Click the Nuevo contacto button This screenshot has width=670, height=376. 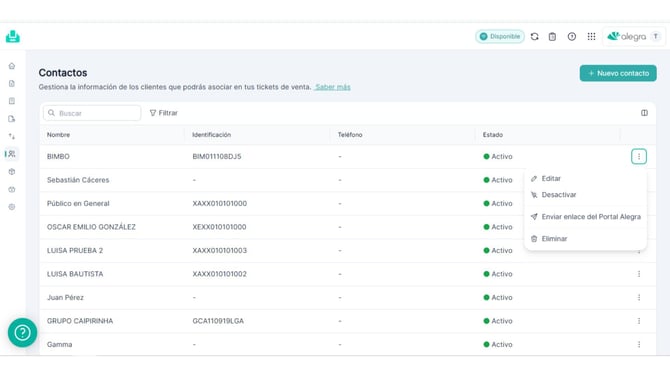(618, 73)
